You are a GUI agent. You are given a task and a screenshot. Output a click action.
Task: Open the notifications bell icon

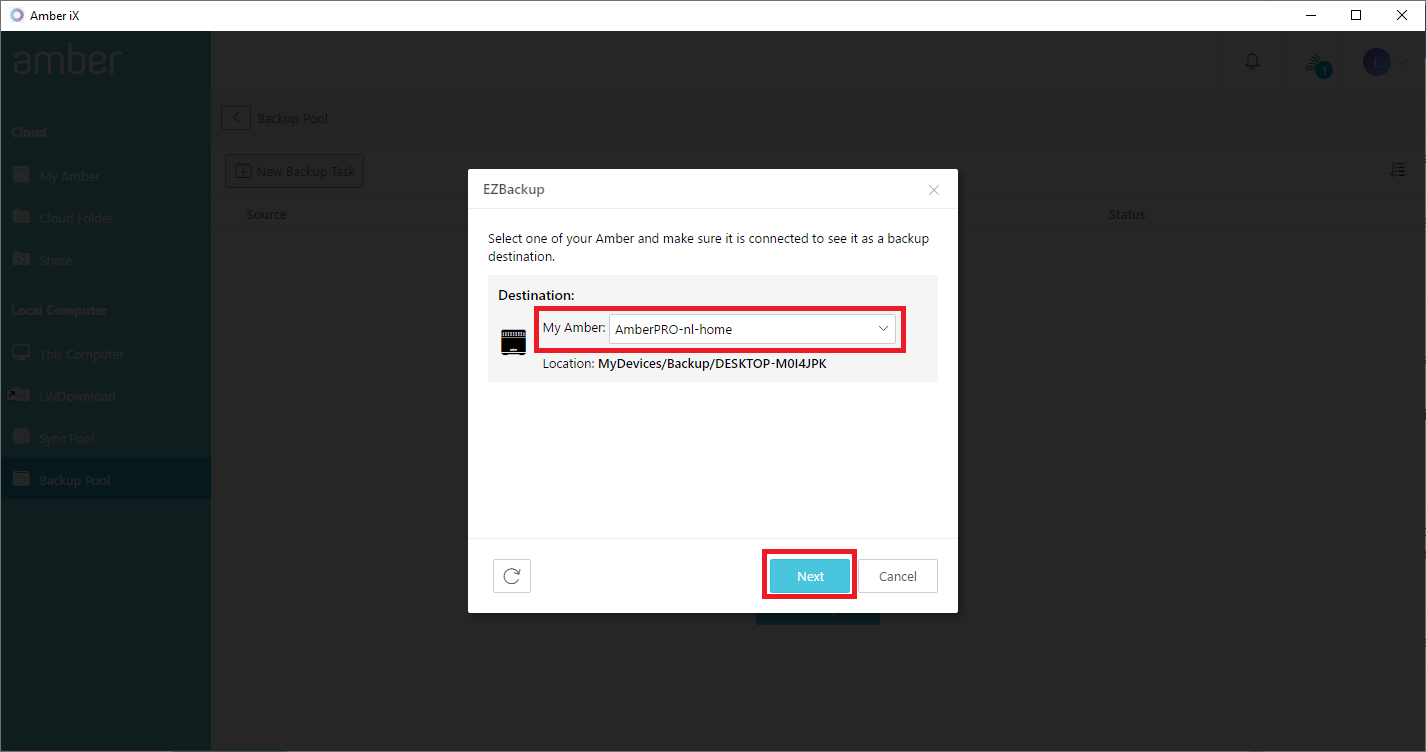pyautogui.click(x=1252, y=62)
